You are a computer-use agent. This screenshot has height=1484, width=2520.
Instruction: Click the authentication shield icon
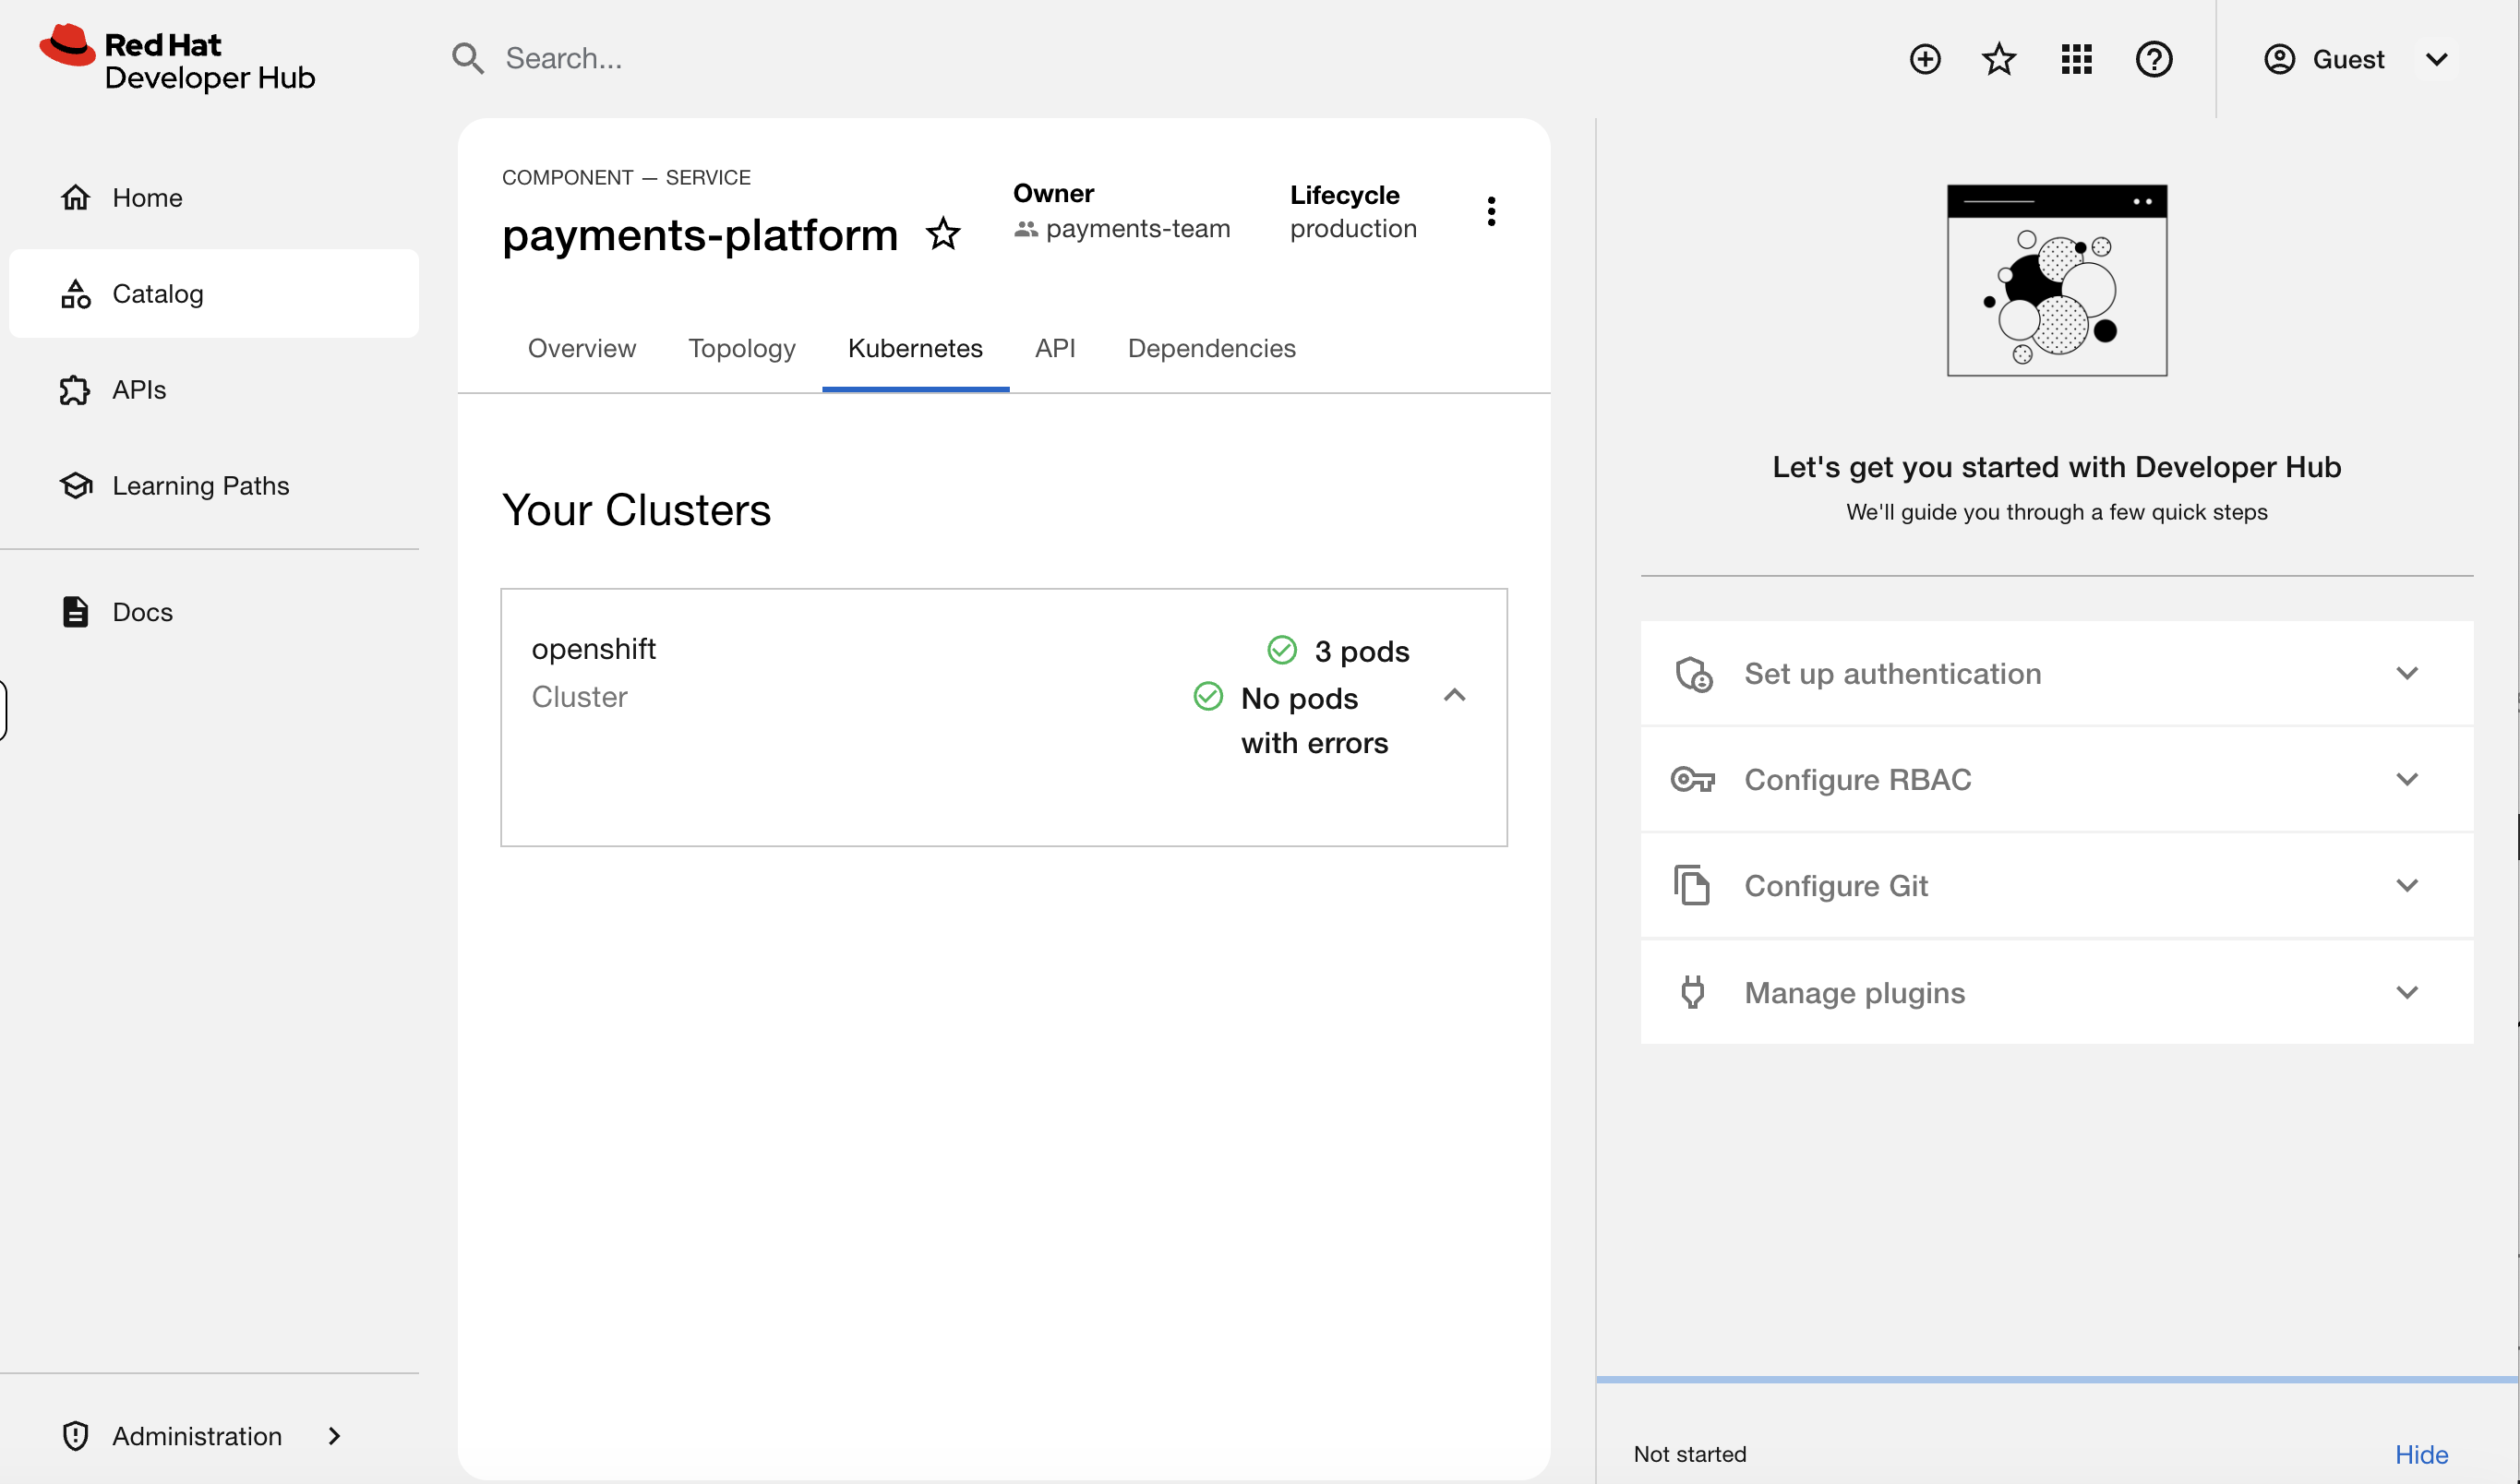[x=1693, y=674]
